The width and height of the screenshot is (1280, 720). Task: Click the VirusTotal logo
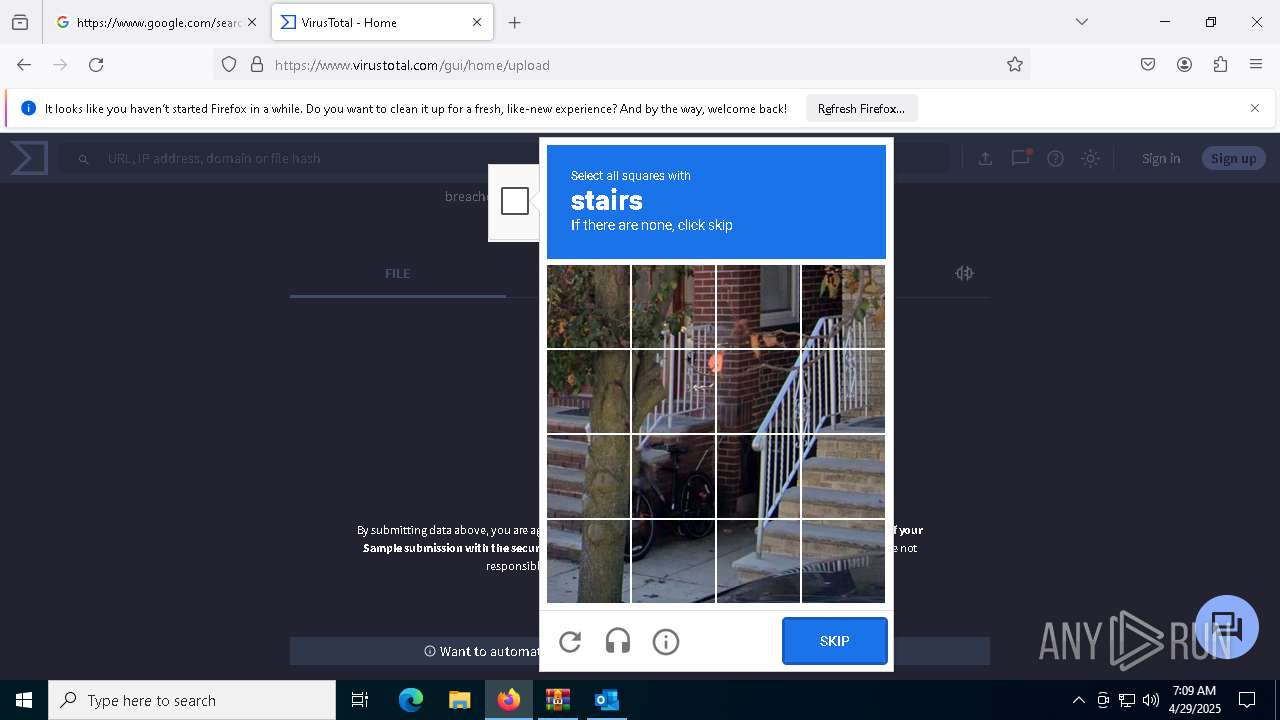pyautogui.click(x=29, y=158)
